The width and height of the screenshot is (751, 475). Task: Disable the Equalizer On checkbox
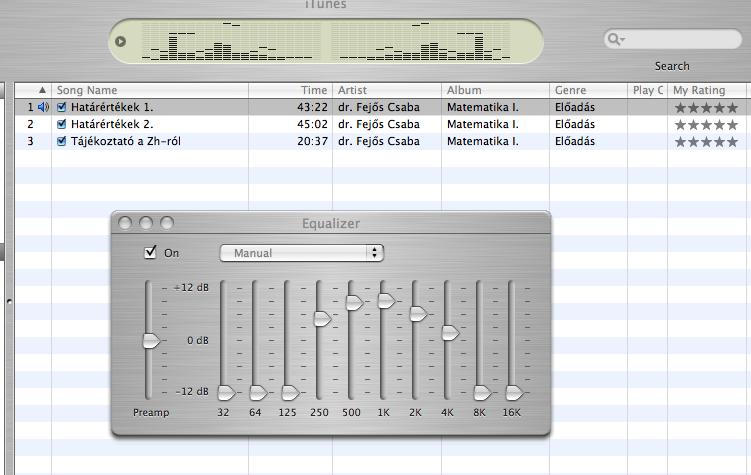click(x=150, y=252)
